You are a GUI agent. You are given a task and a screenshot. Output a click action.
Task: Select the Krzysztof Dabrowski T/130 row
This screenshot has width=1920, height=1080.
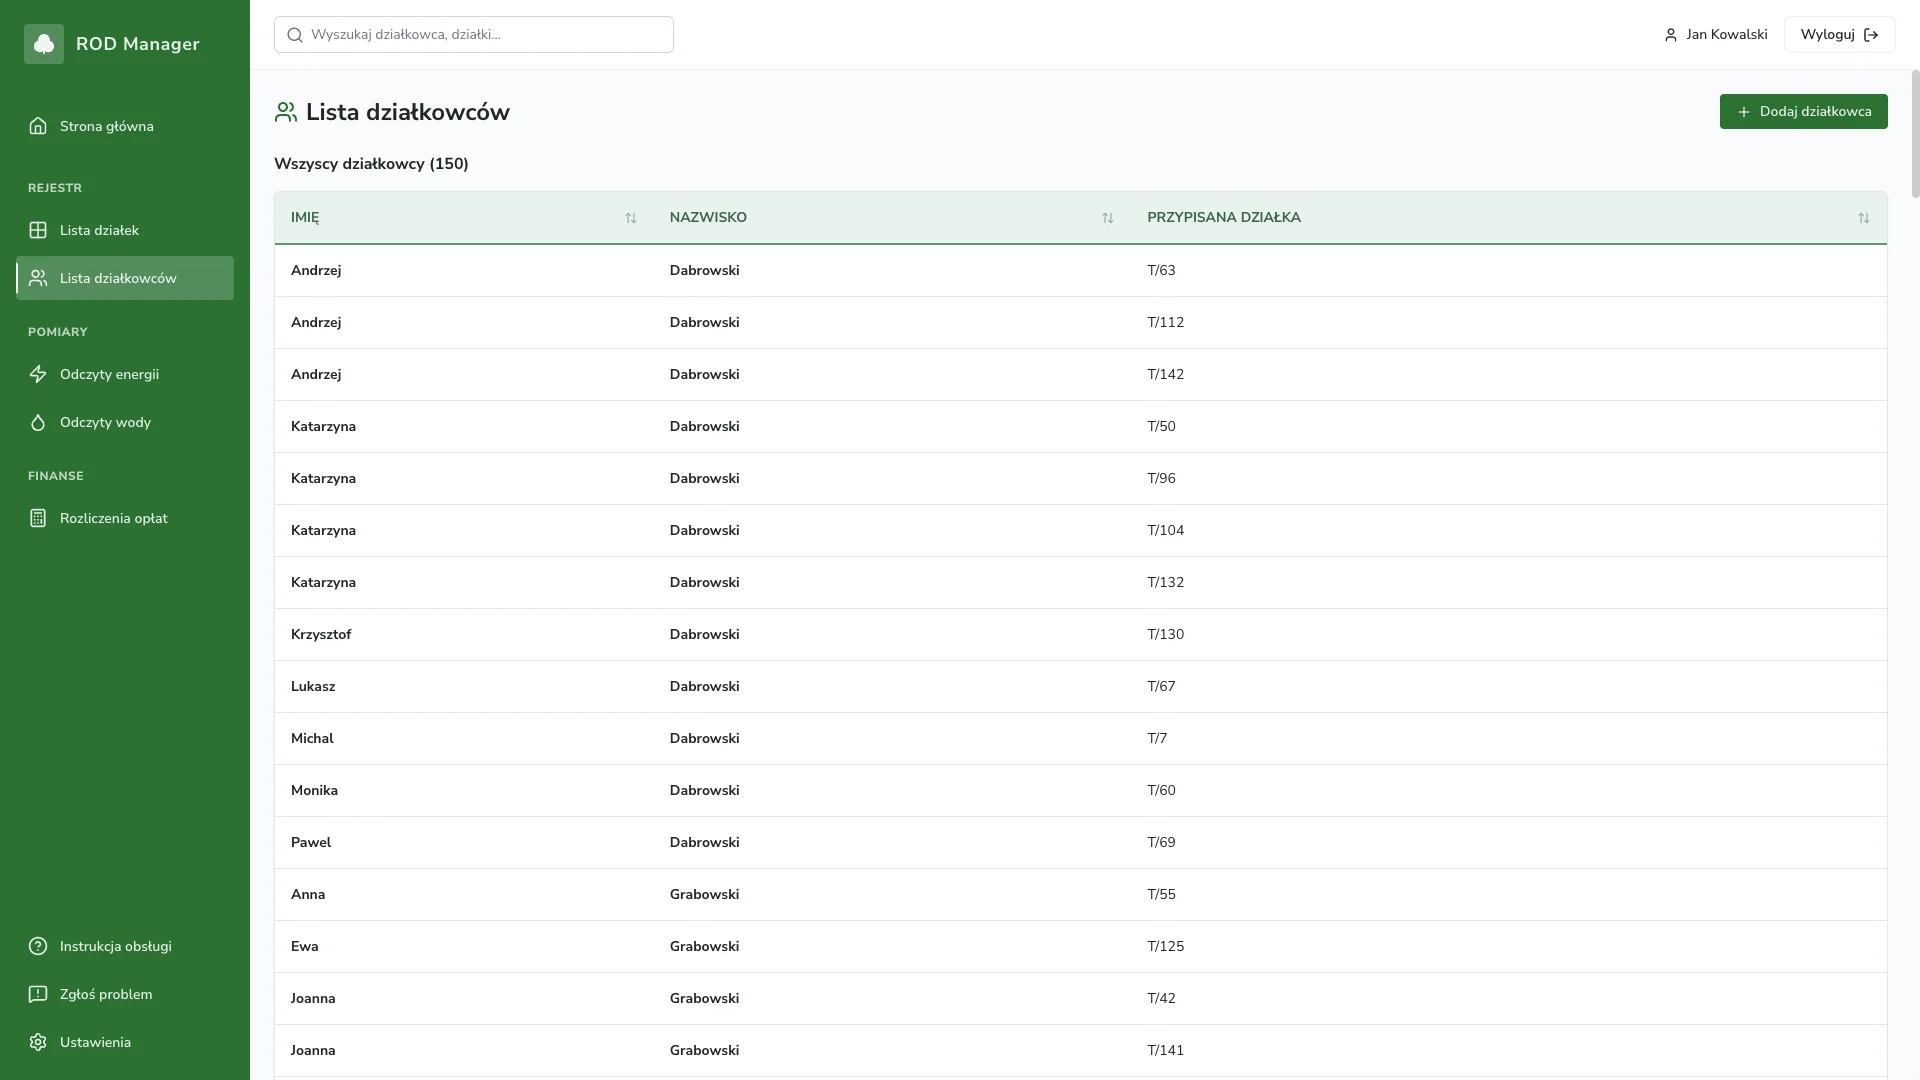click(x=1080, y=634)
